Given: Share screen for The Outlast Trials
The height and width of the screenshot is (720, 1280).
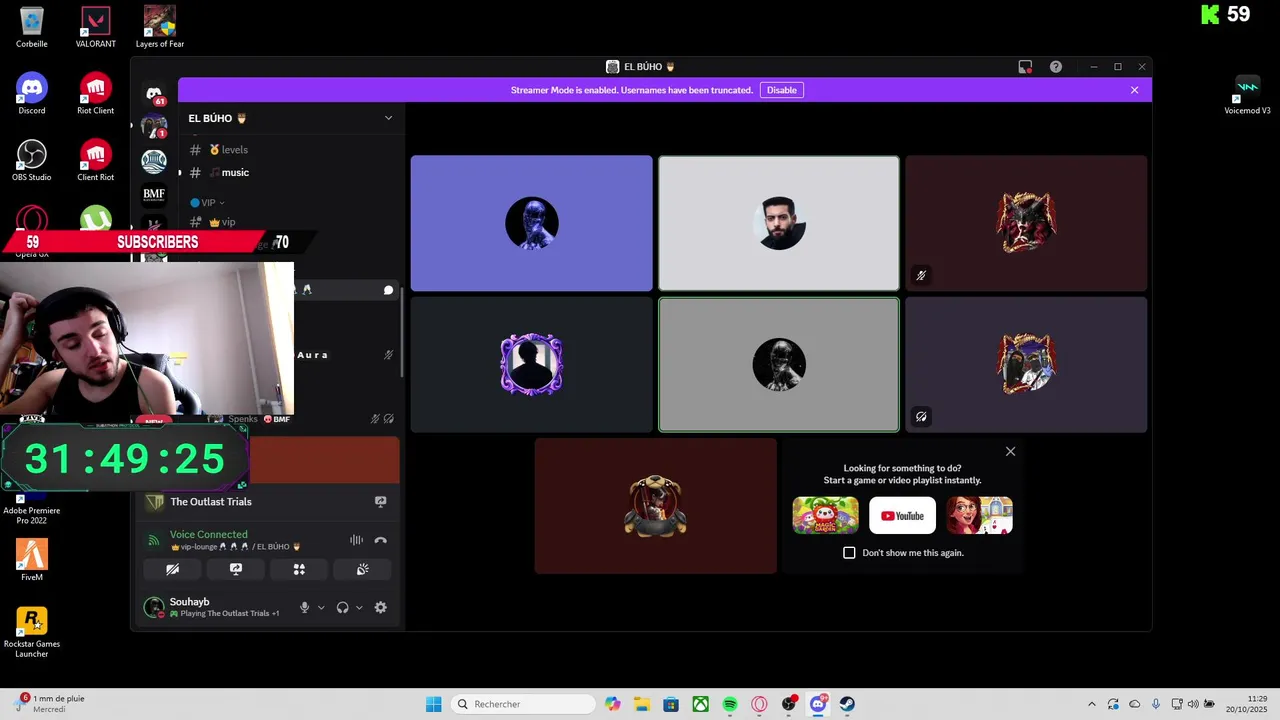Looking at the screenshot, I should [380, 502].
